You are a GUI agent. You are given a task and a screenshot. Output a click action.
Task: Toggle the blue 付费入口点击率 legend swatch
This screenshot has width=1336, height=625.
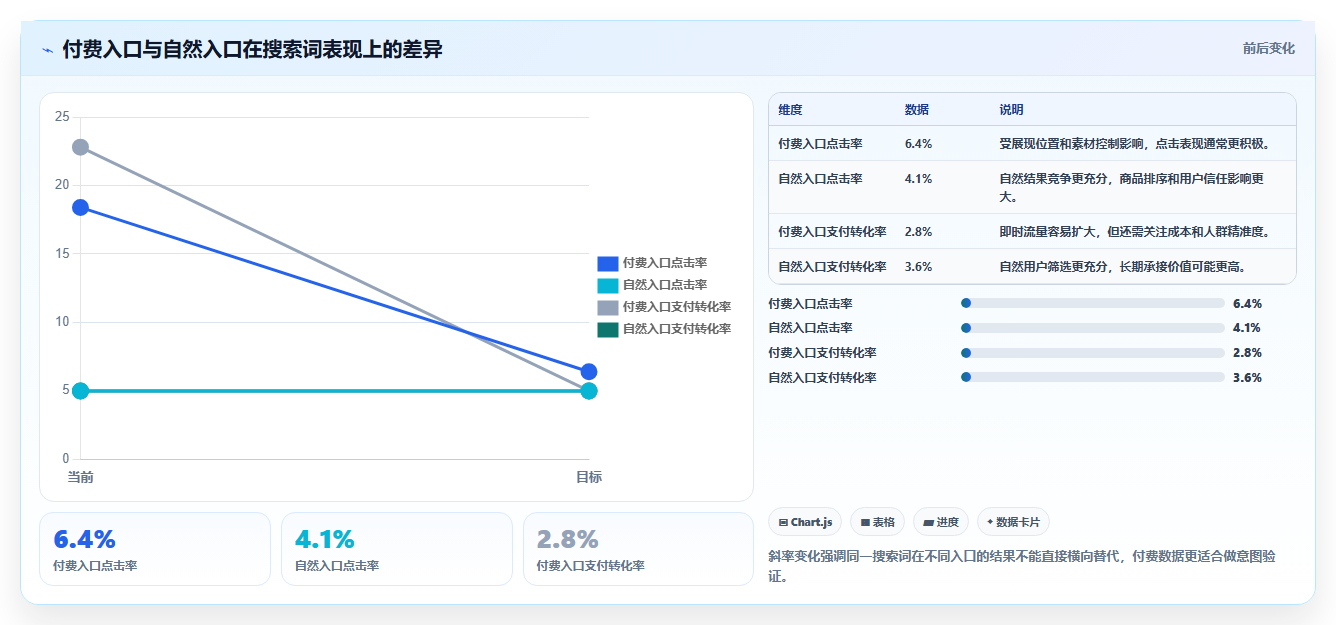point(608,263)
